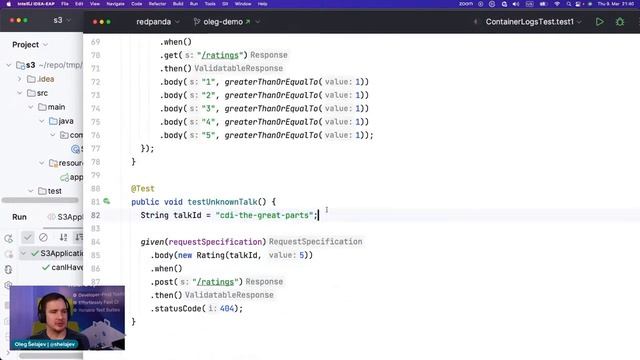Collapse the S3Application test results node

click(23, 253)
